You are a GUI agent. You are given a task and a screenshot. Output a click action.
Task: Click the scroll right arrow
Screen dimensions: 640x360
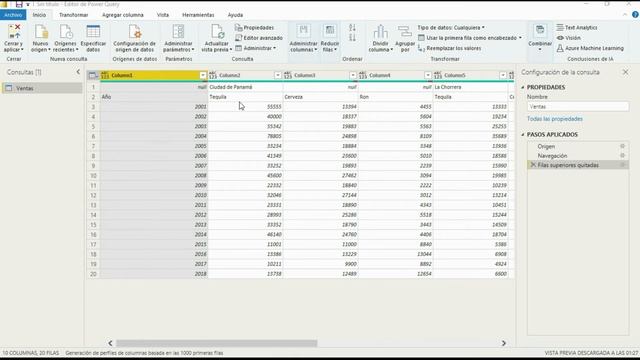coord(504,343)
